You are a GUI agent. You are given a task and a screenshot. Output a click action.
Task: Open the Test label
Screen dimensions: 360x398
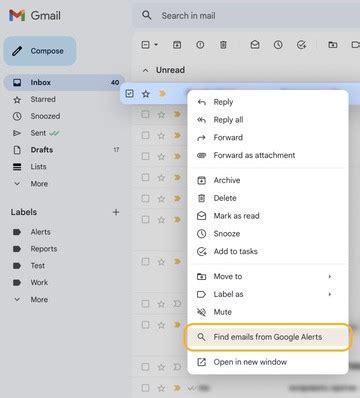[38, 266]
